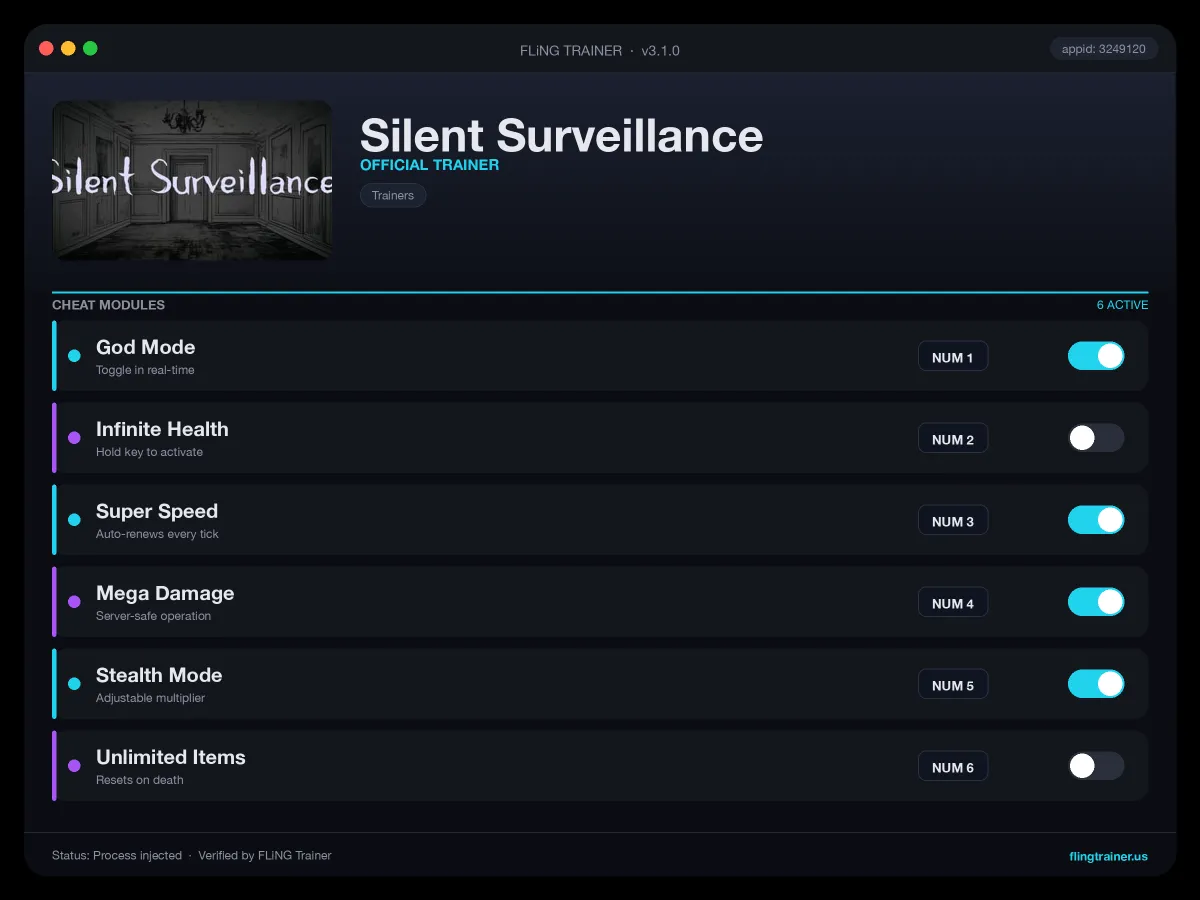Click the appid 3249120 badge
This screenshot has width=1200, height=900.
(x=1104, y=49)
